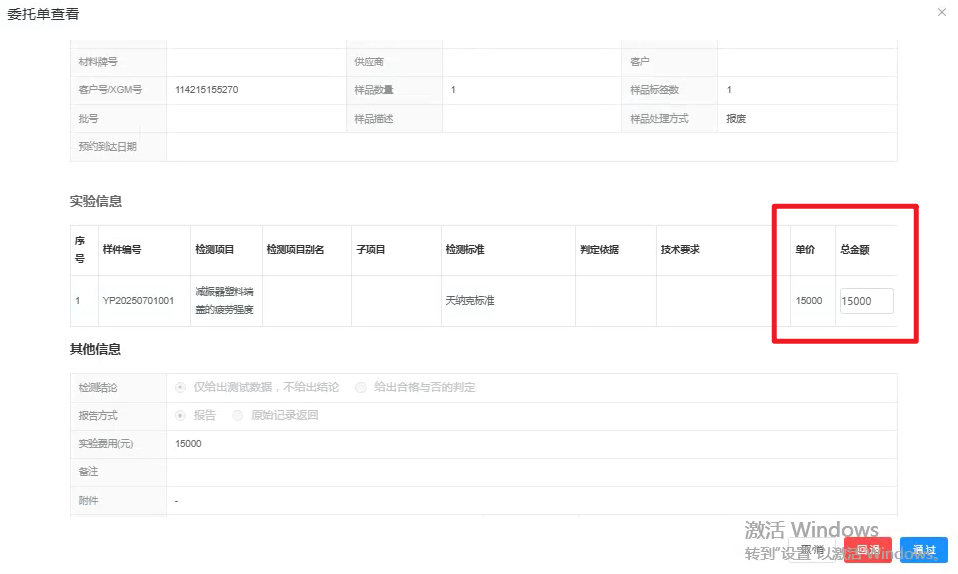Click the 检测项目 column header
This screenshot has height=574, width=958.
(x=214, y=249)
